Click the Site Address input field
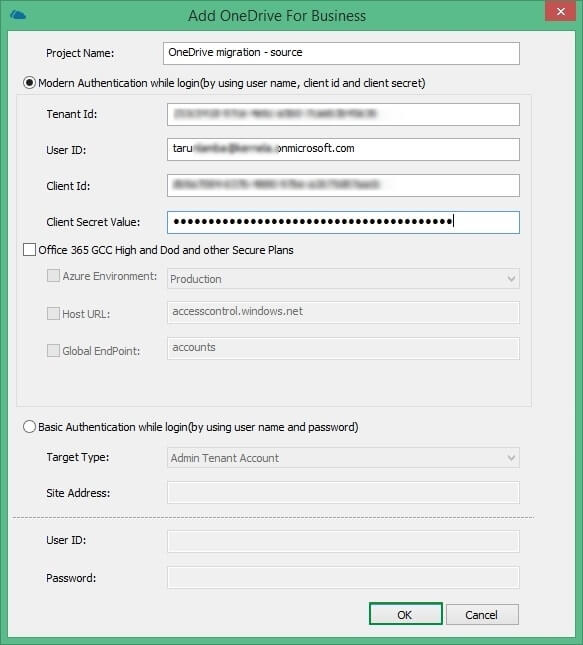583x645 pixels. [x=343, y=492]
